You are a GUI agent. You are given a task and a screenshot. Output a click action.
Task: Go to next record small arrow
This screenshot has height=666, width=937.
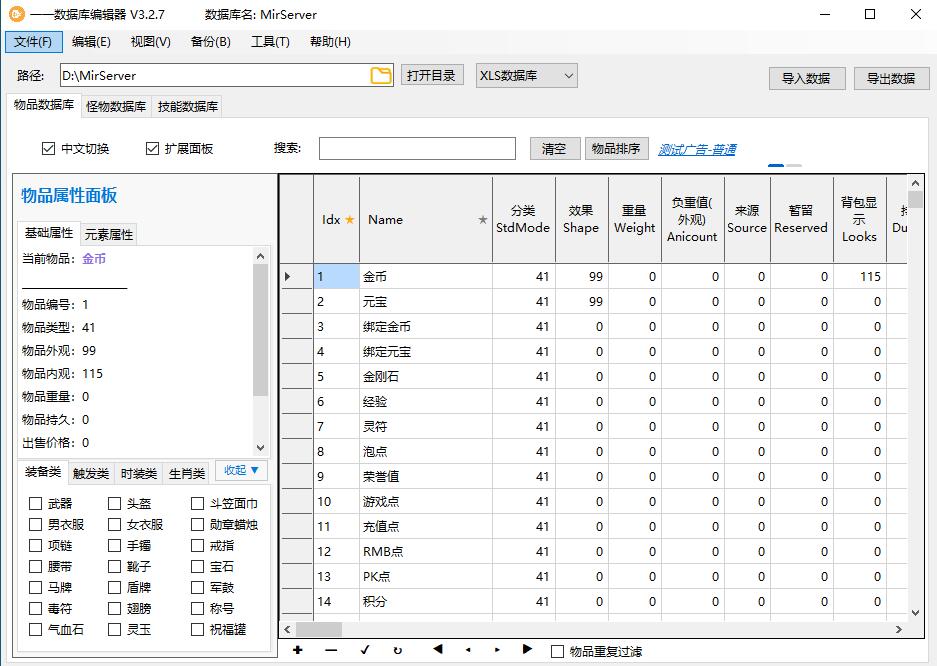click(x=497, y=650)
